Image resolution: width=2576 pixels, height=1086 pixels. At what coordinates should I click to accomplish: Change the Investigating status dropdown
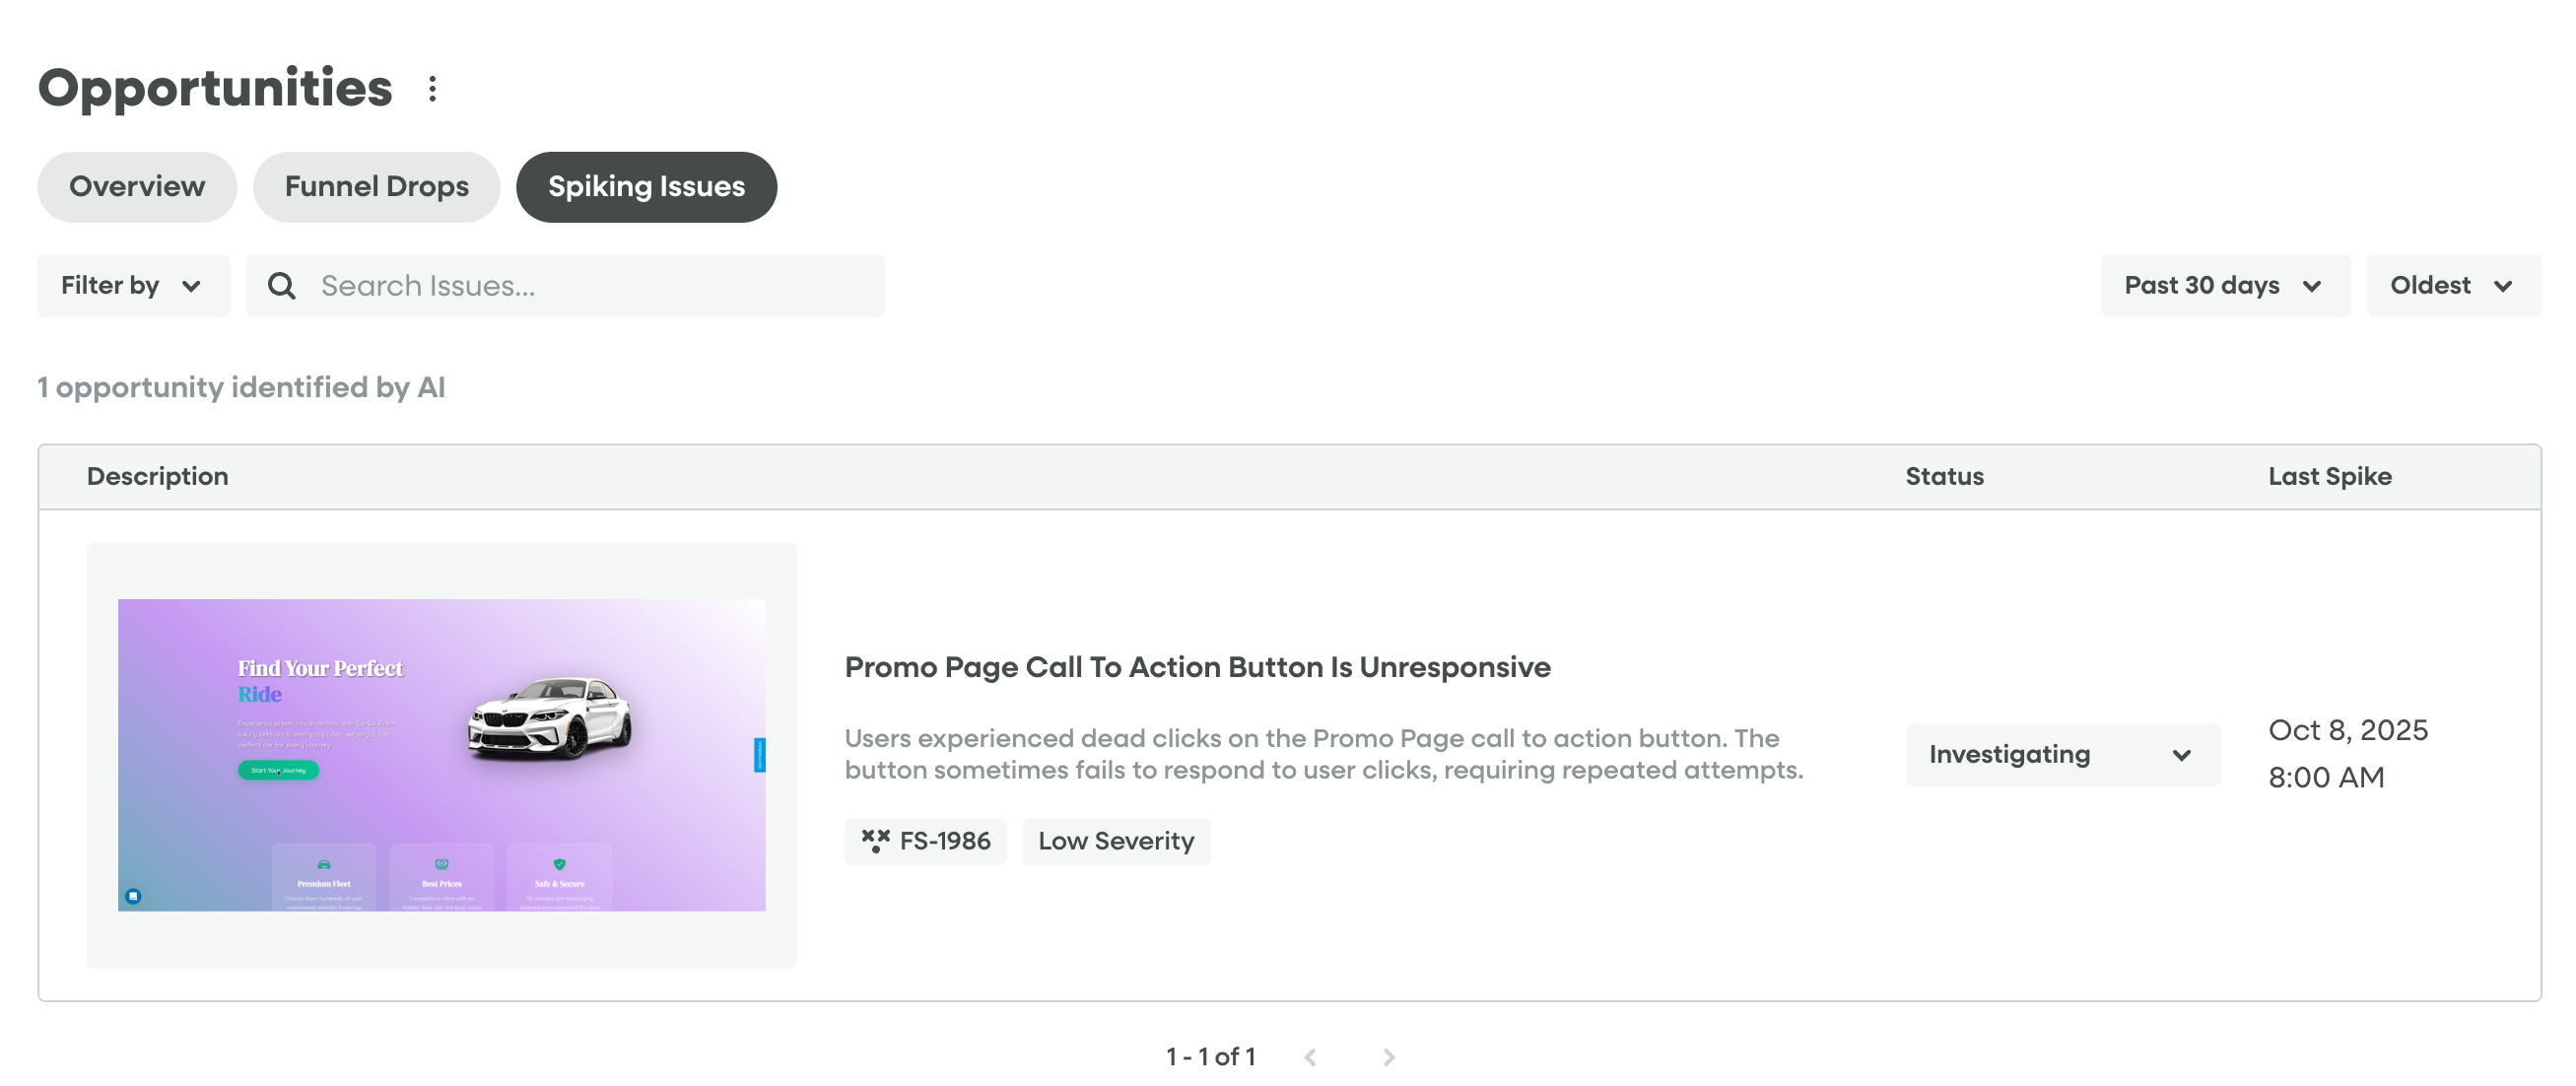2061,755
